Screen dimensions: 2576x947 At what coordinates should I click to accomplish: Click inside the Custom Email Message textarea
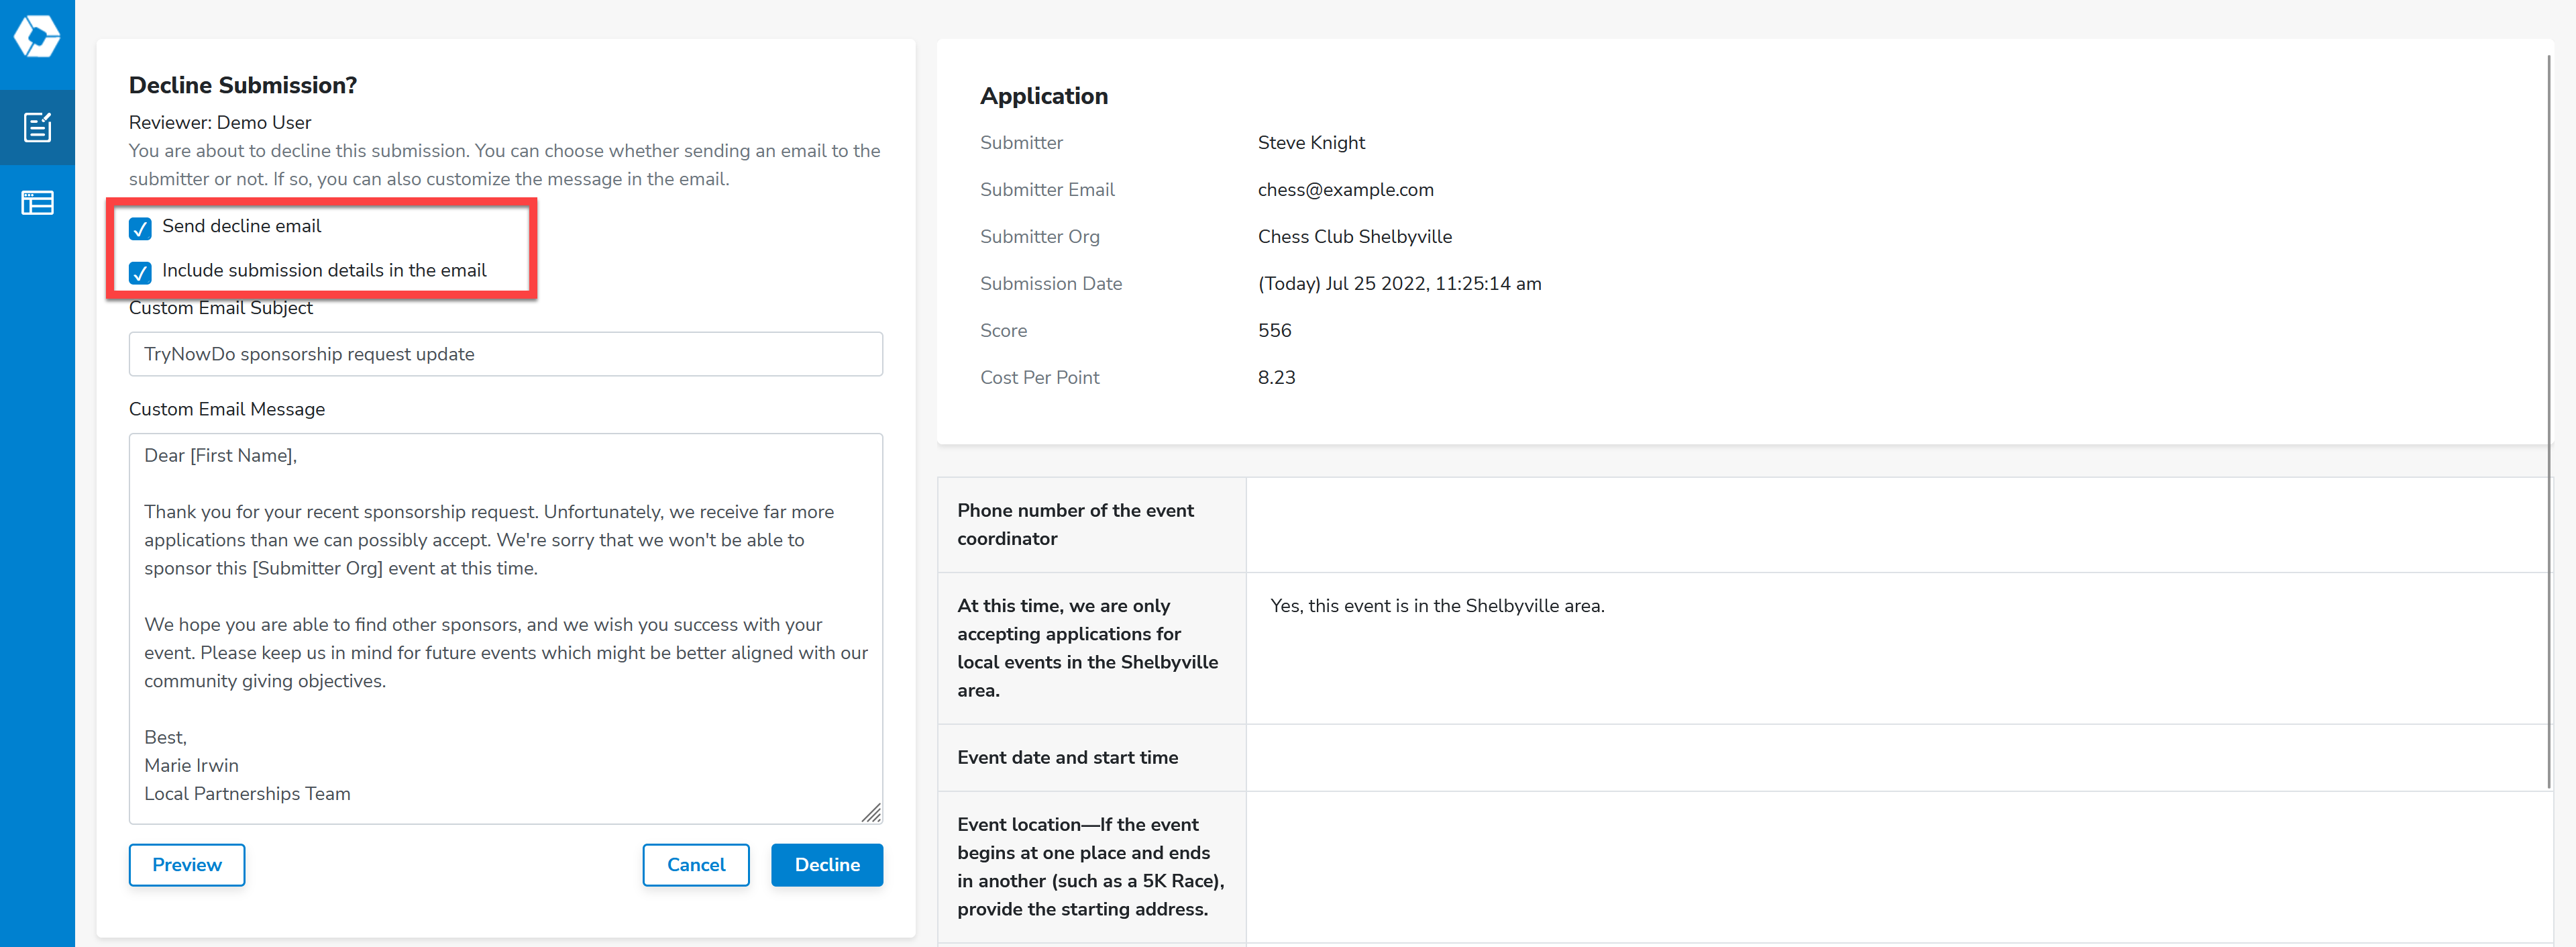pos(505,628)
